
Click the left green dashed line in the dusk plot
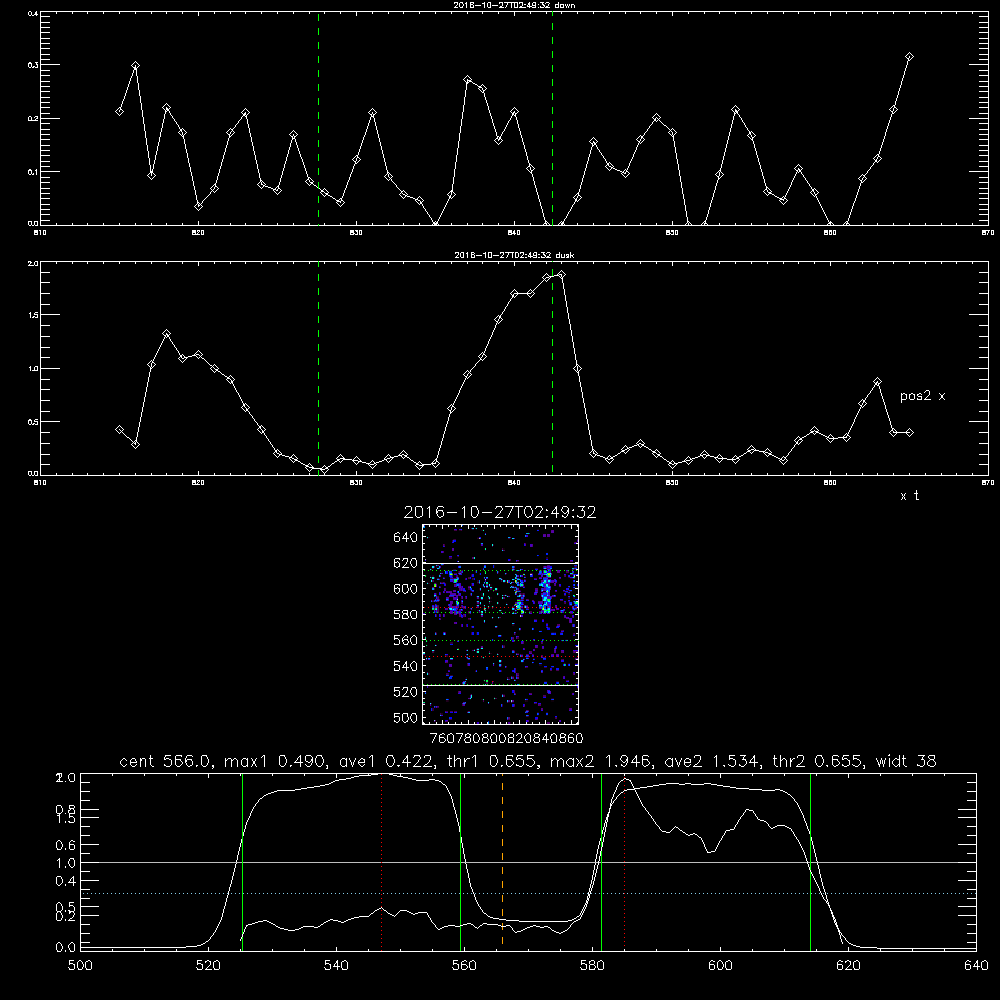point(318,369)
